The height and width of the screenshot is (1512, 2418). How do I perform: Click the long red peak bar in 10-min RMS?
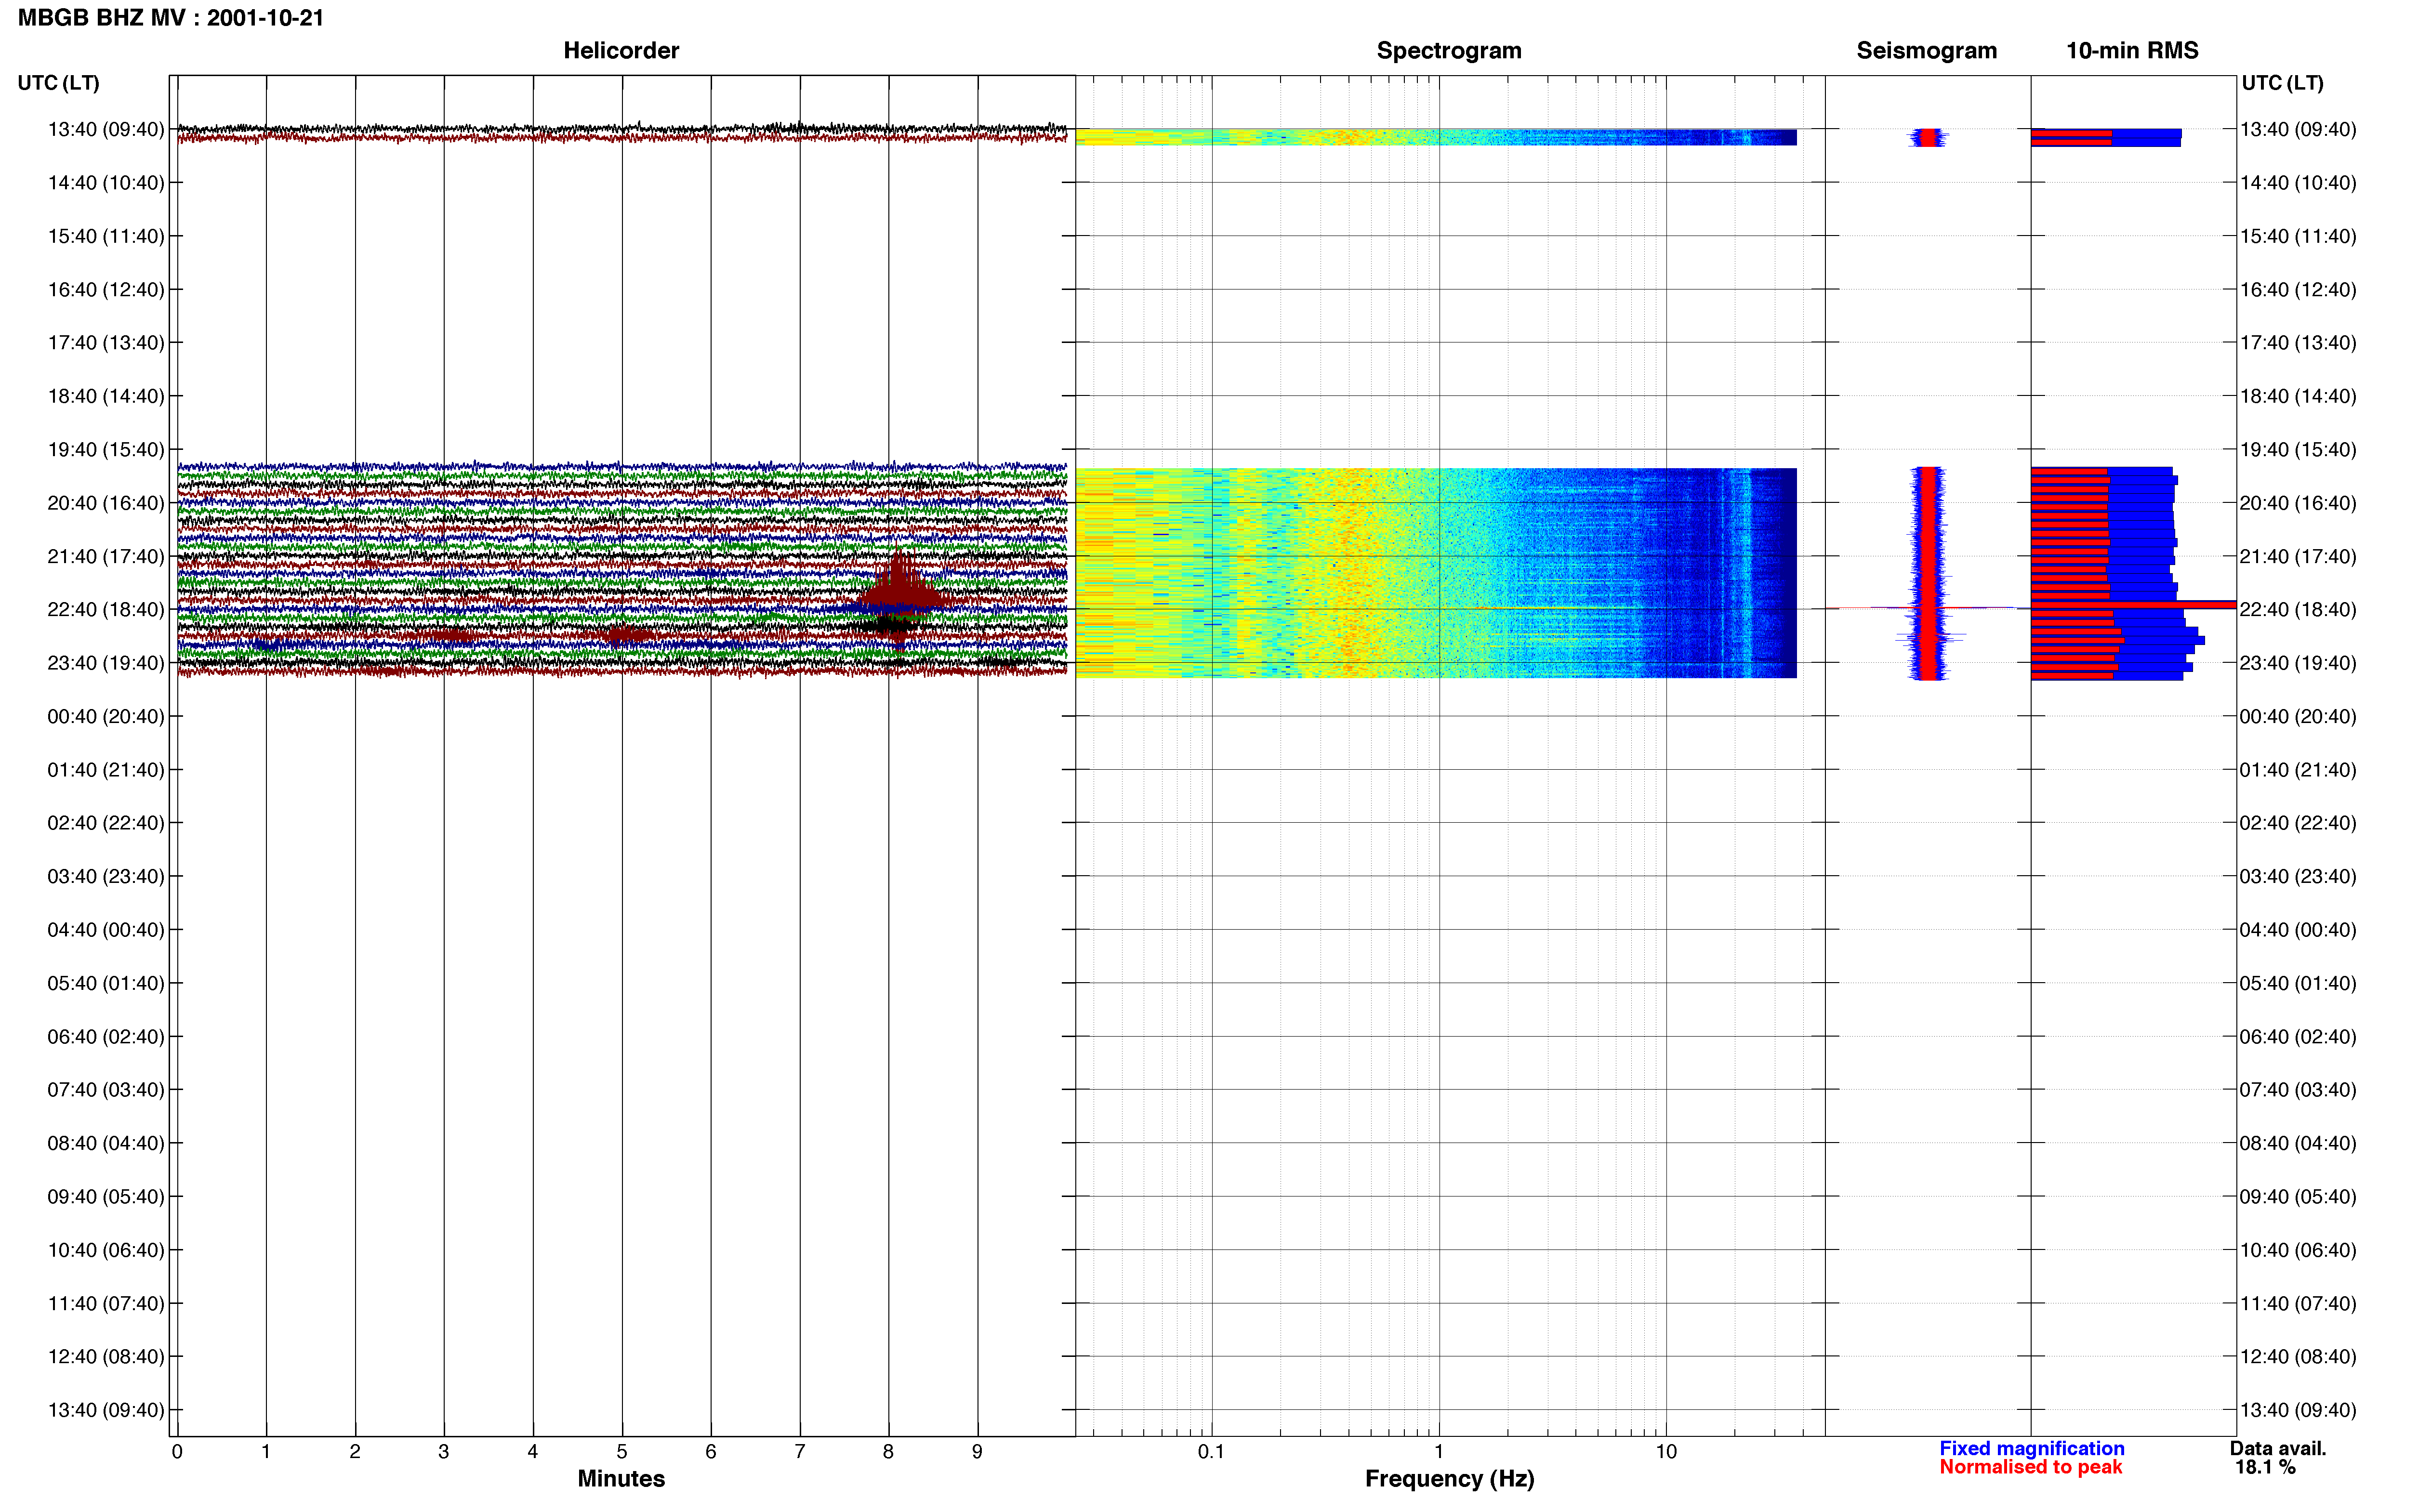click(x=2133, y=604)
